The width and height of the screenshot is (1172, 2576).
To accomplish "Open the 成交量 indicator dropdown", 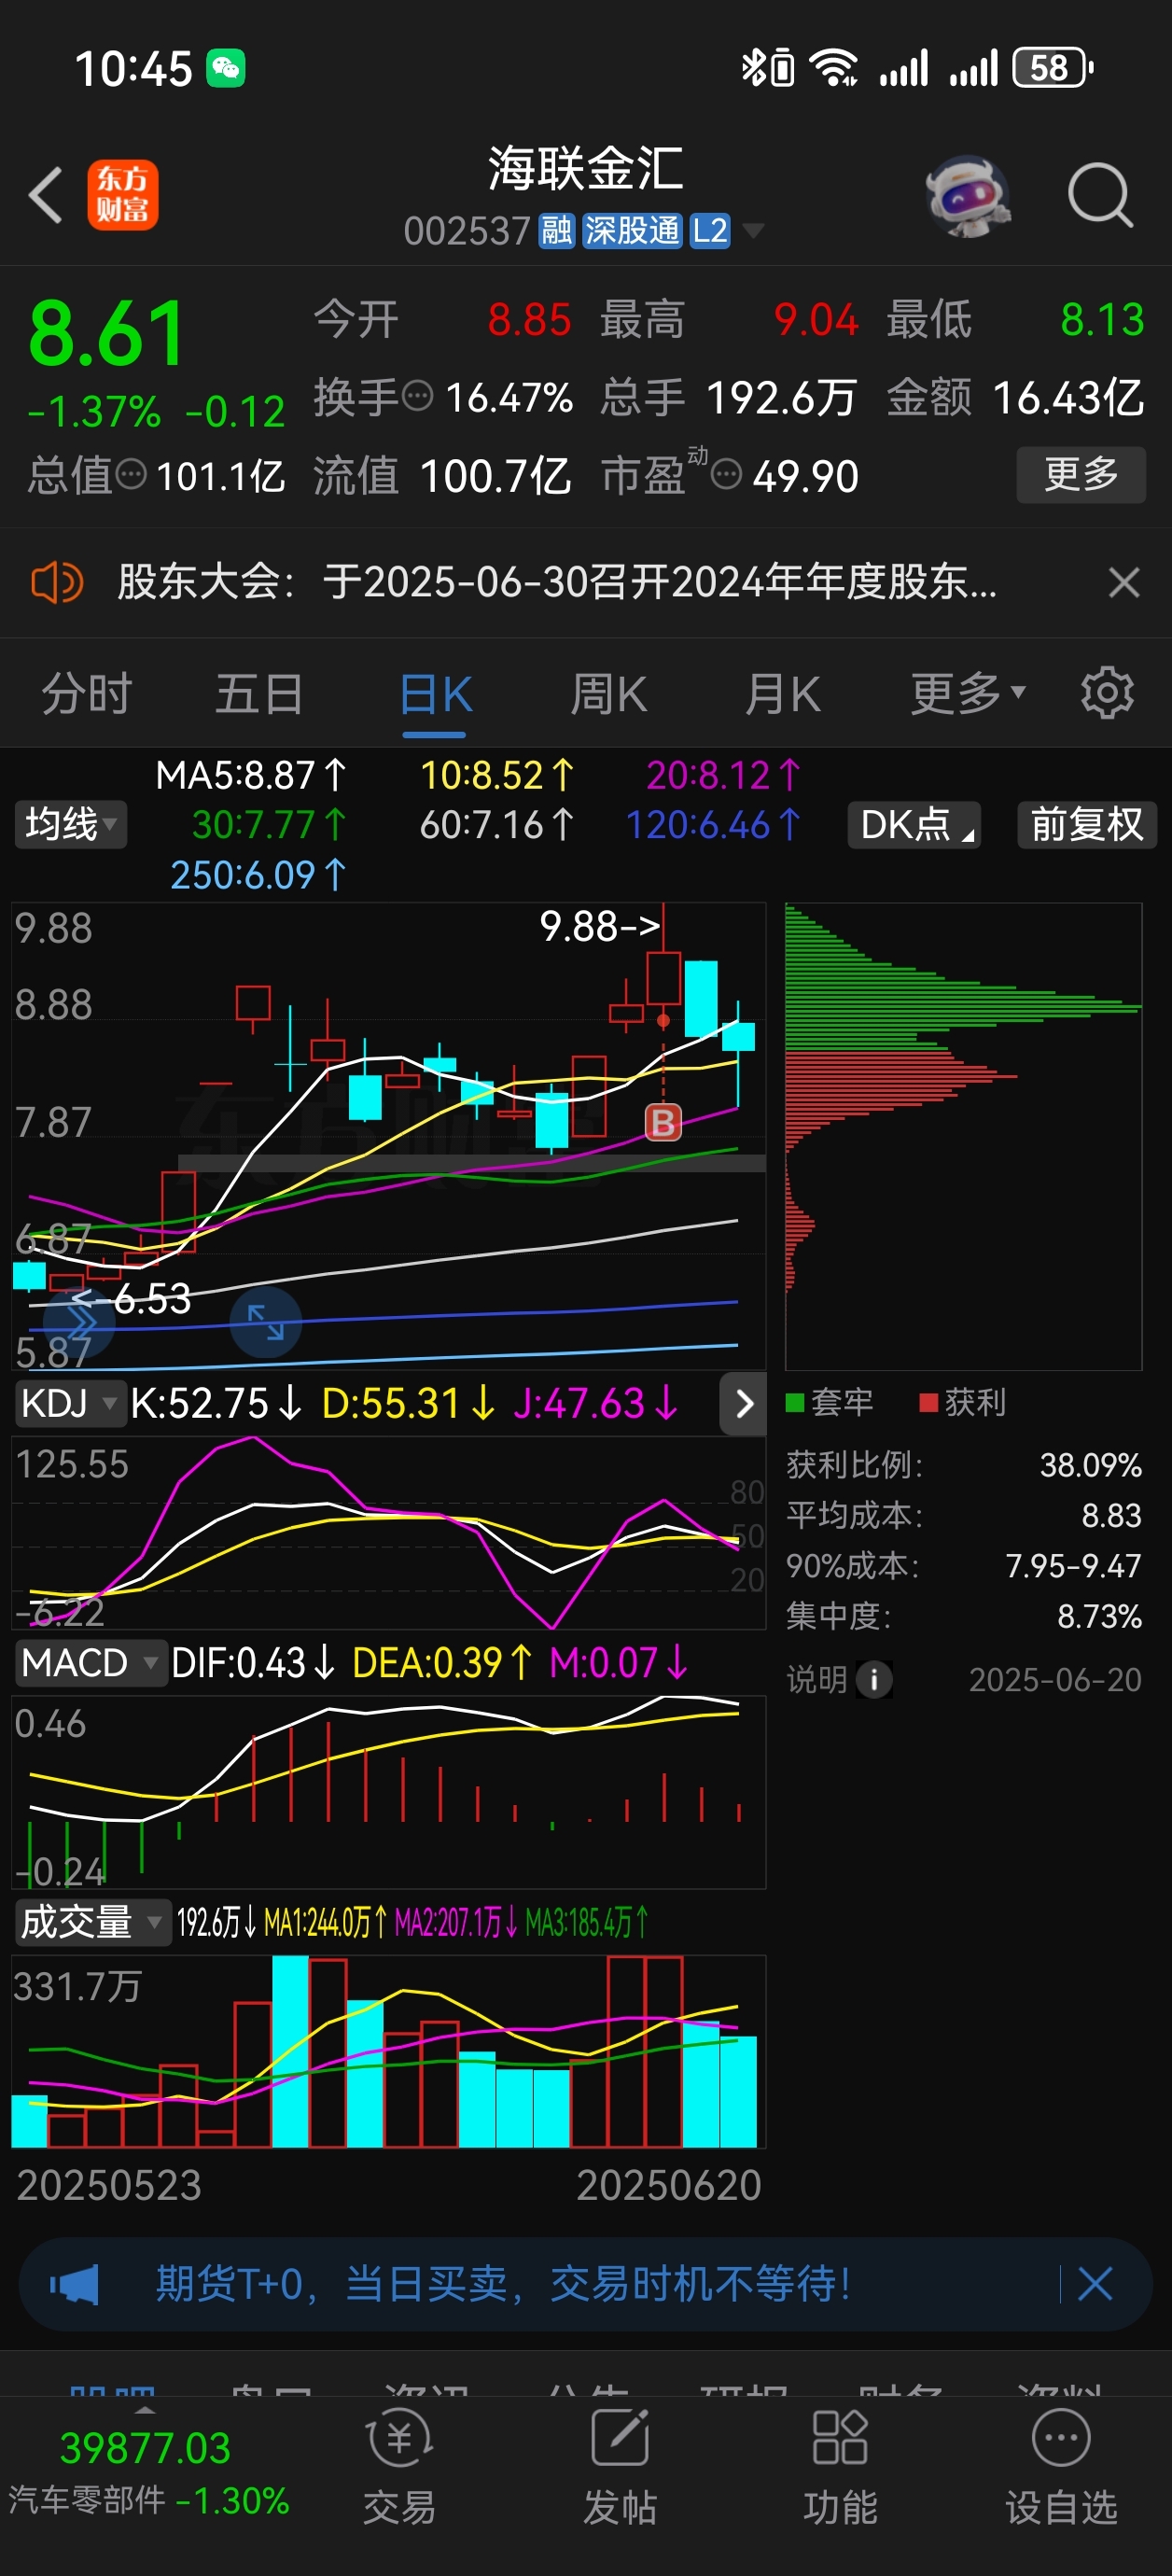I will [x=92, y=1922].
